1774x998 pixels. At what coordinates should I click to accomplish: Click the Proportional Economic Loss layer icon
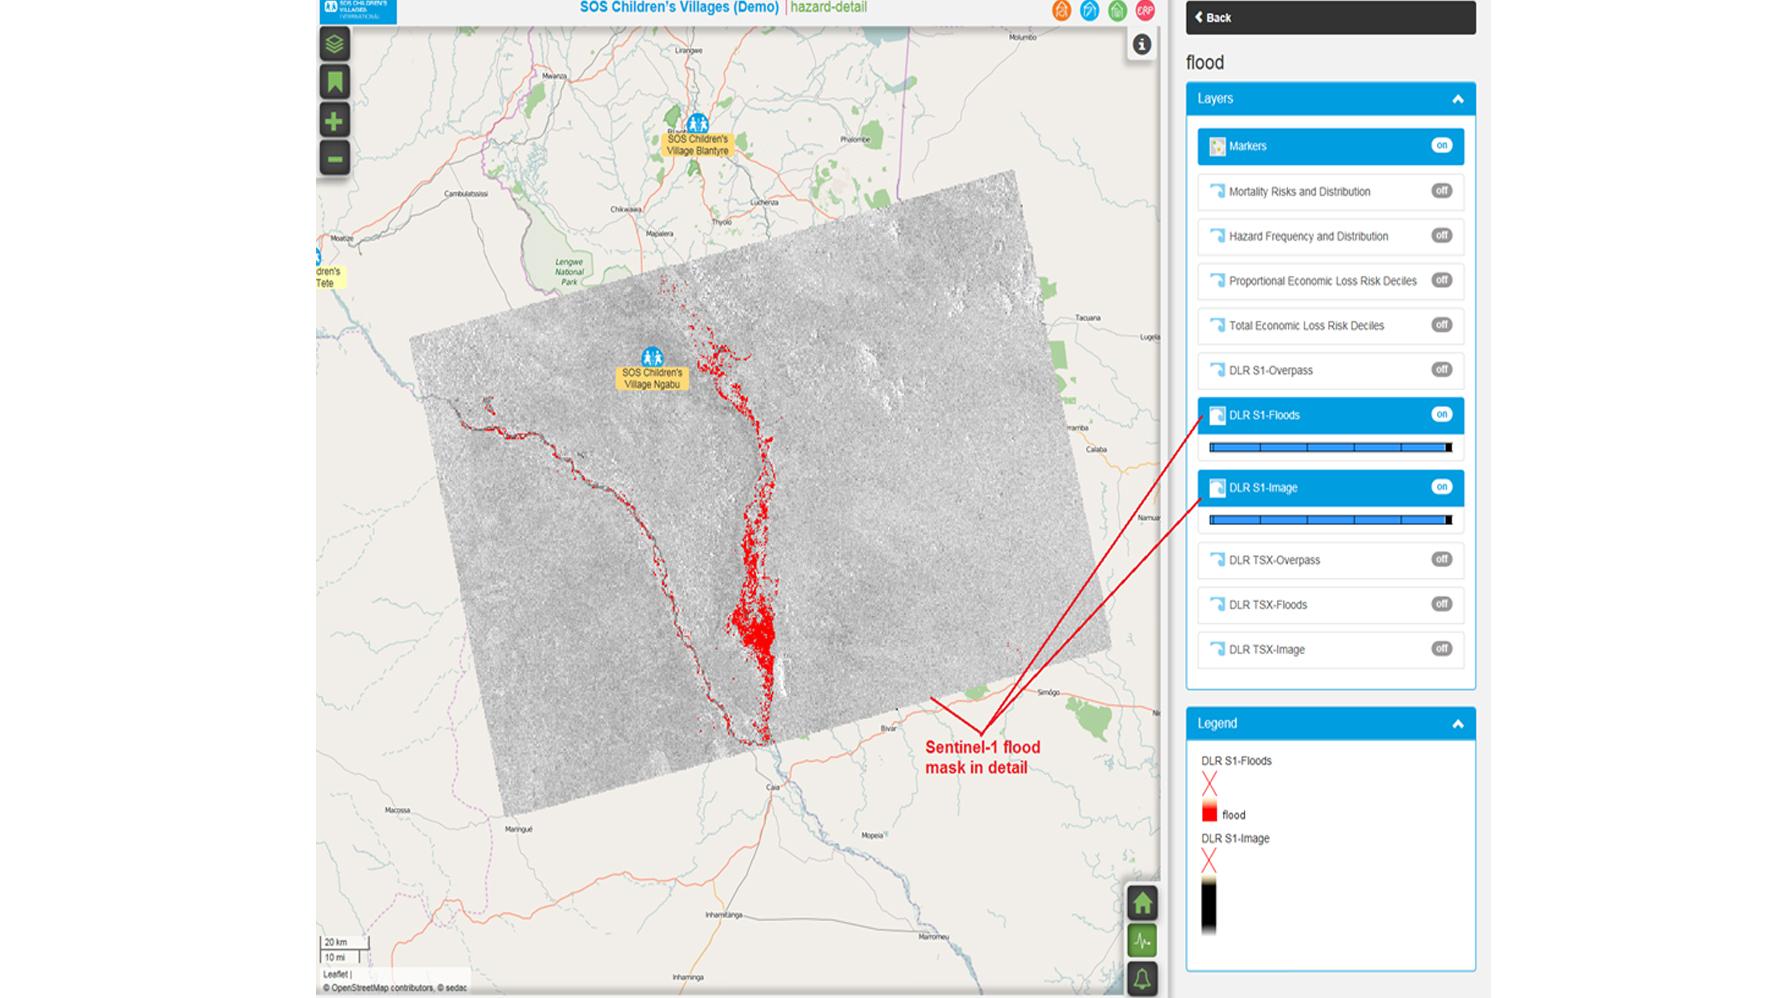point(1217,281)
